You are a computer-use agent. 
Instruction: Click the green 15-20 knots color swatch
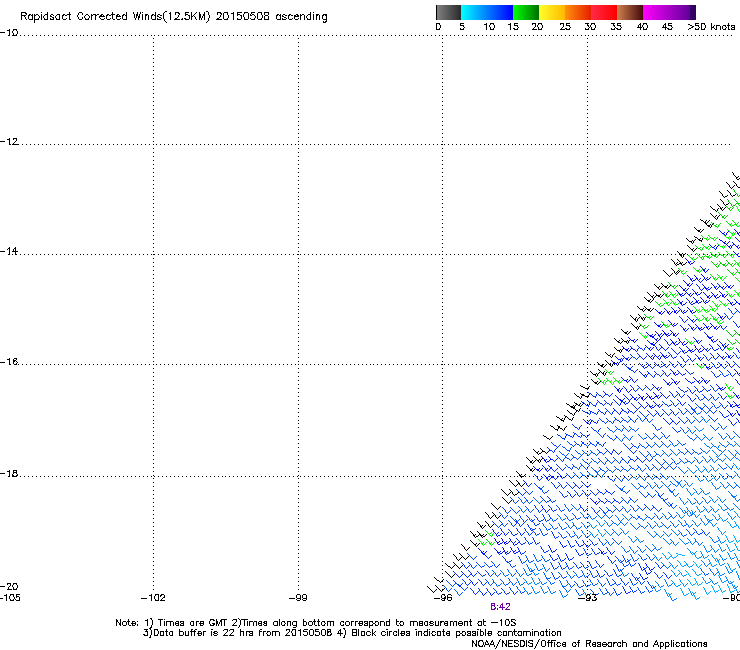point(526,12)
